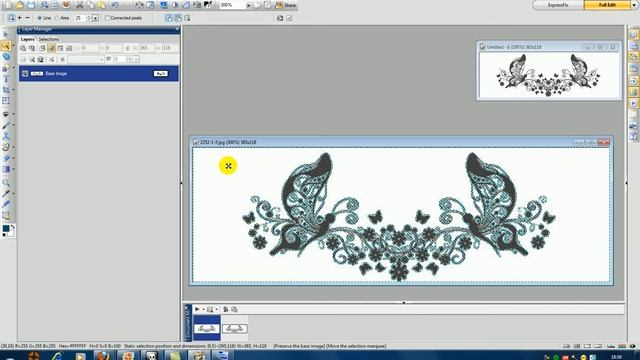The image size is (640, 360).
Task: Enable the Connected pixels checkbox
Action: click(x=107, y=18)
